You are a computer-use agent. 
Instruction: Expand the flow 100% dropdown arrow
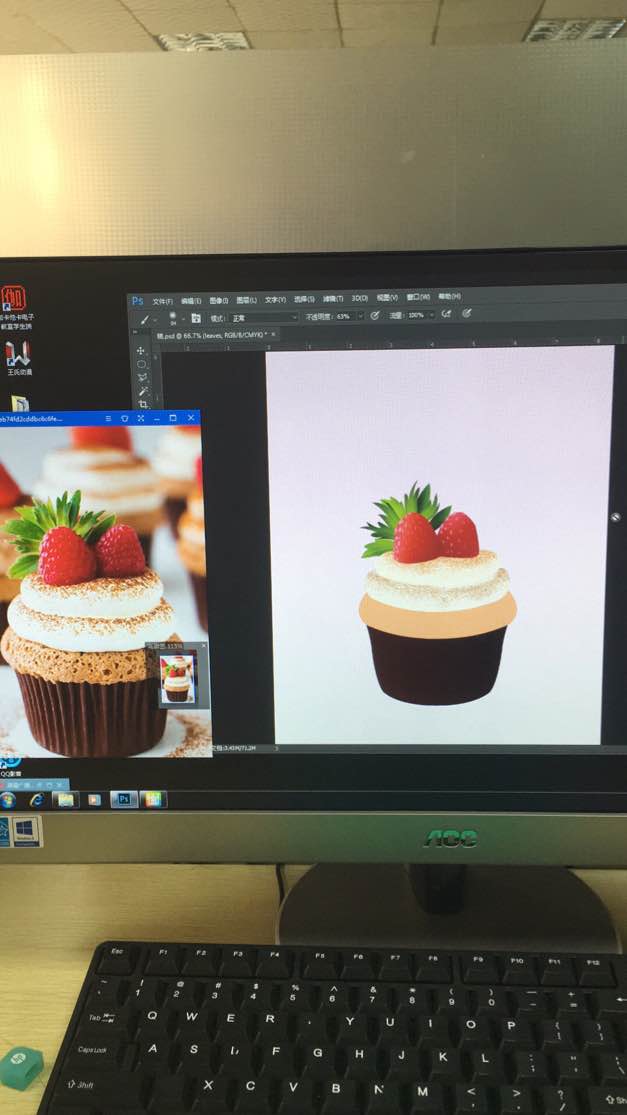tap(432, 314)
